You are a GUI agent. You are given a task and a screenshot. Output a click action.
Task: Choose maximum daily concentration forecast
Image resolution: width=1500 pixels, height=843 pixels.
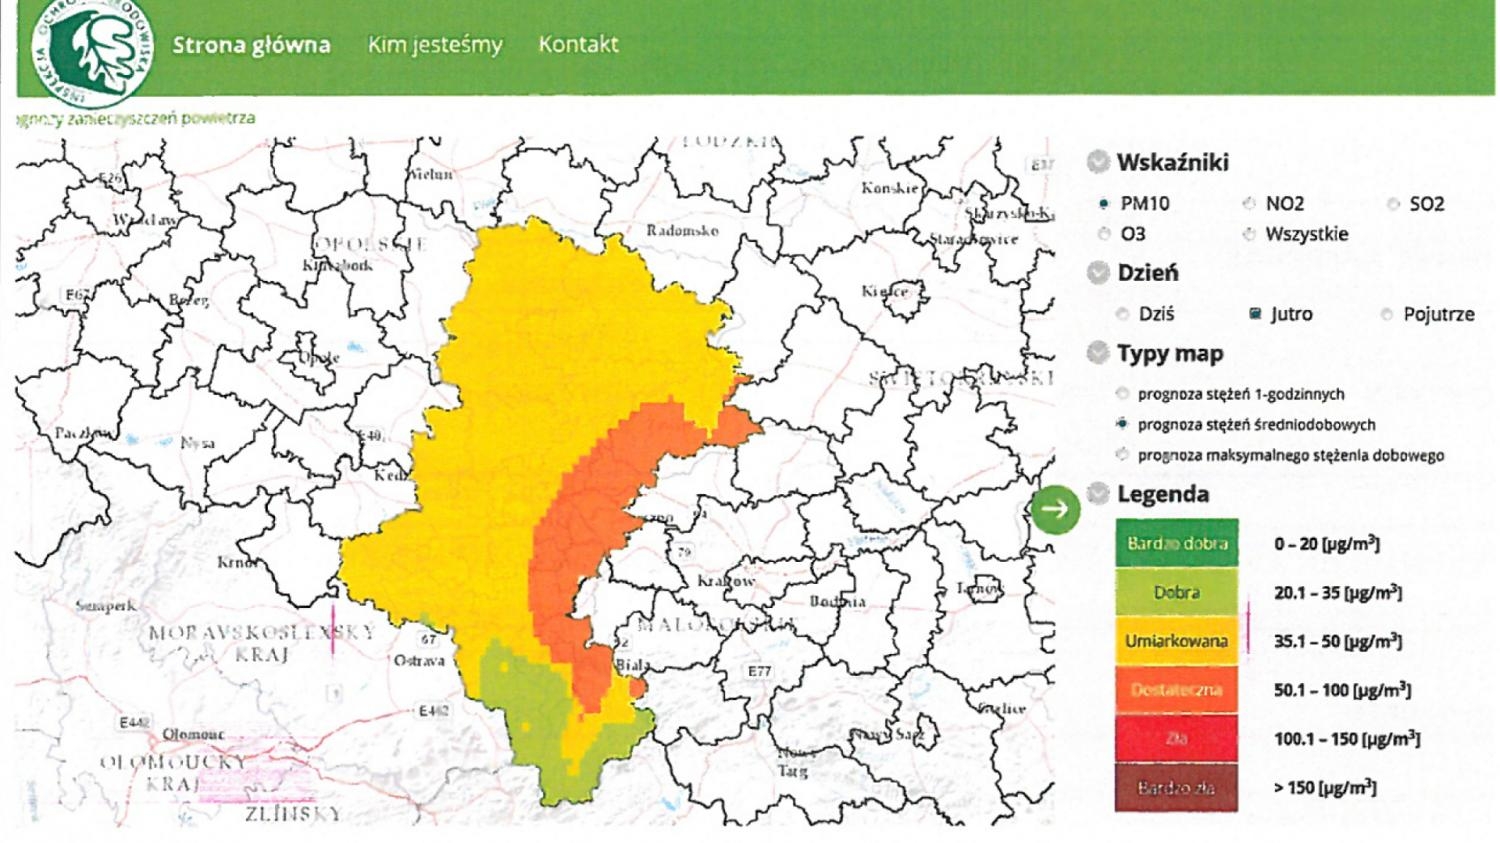[x=1123, y=455]
